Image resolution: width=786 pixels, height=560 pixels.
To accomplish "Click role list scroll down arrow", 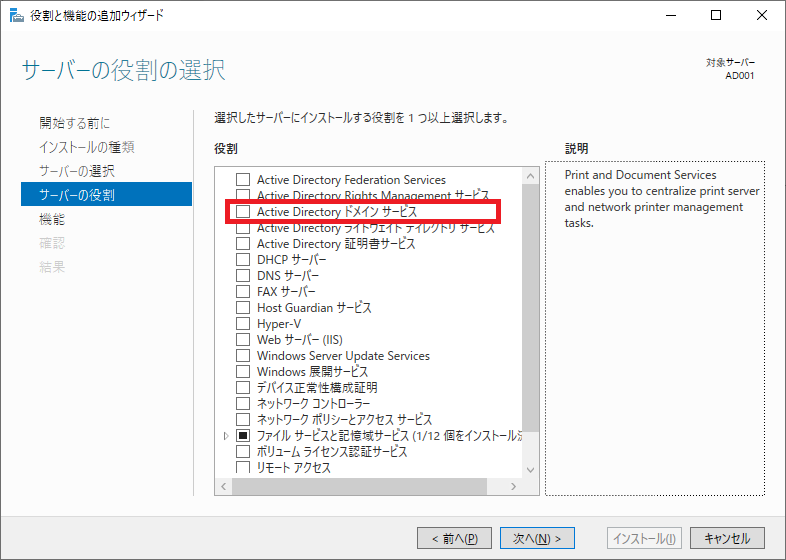I will (530, 470).
